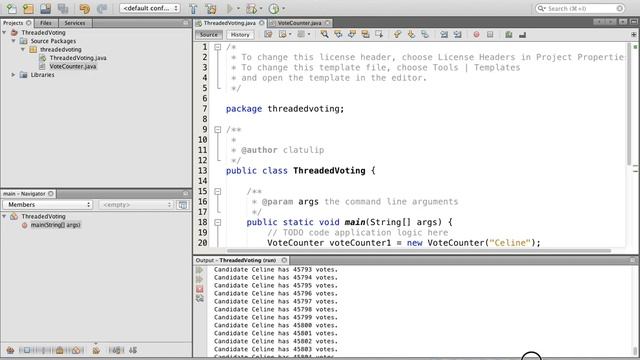Click the Find Selection magnifier icon
640x360 pixels.
(324, 35)
